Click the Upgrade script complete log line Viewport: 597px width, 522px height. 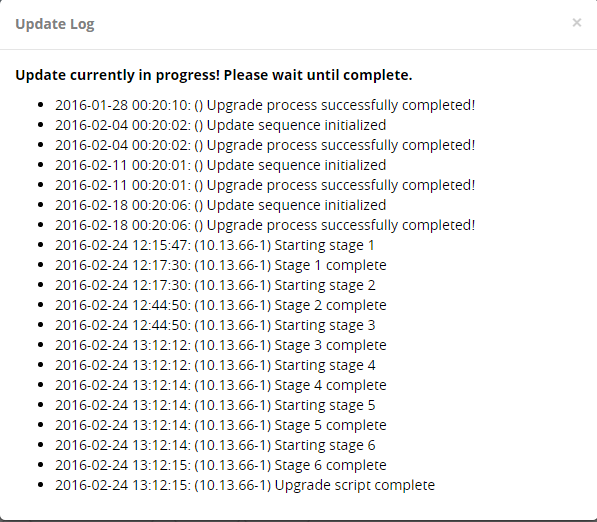[x=245, y=485]
